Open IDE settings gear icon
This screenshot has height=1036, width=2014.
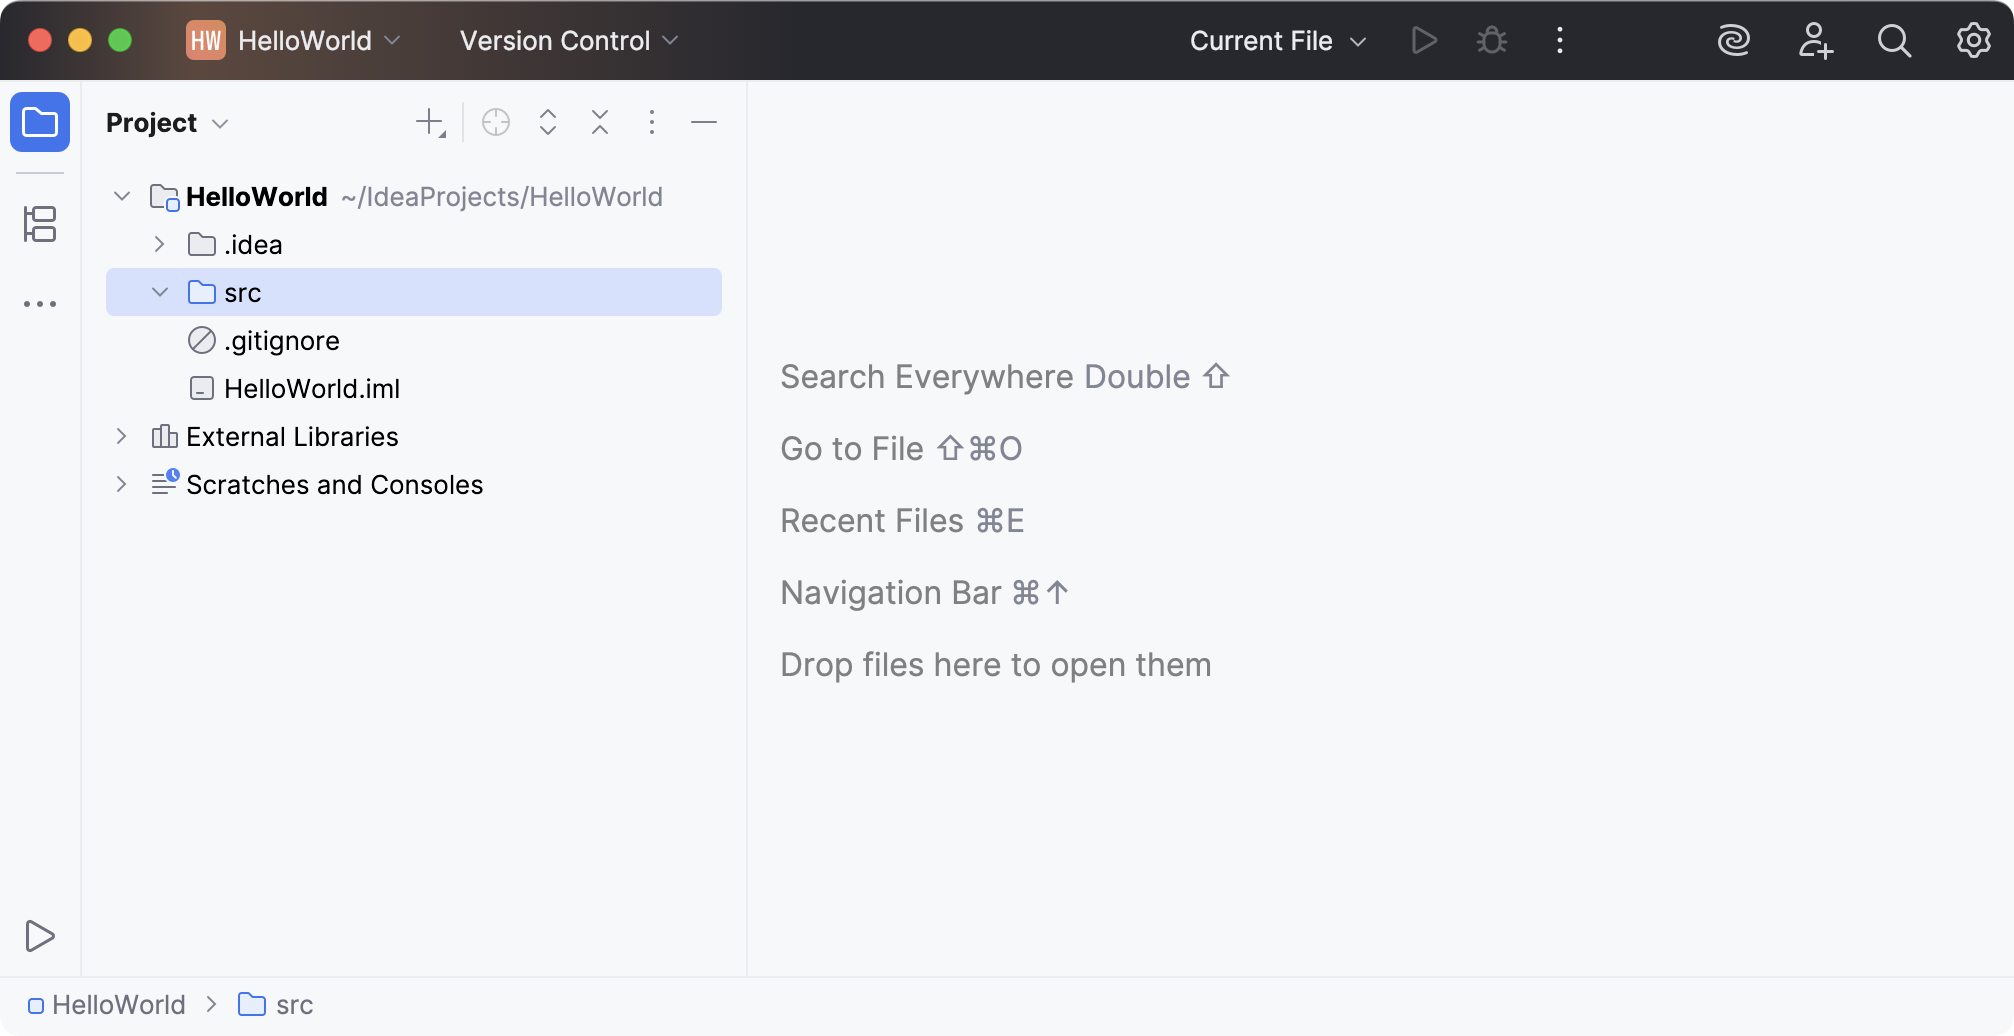(x=1973, y=41)
